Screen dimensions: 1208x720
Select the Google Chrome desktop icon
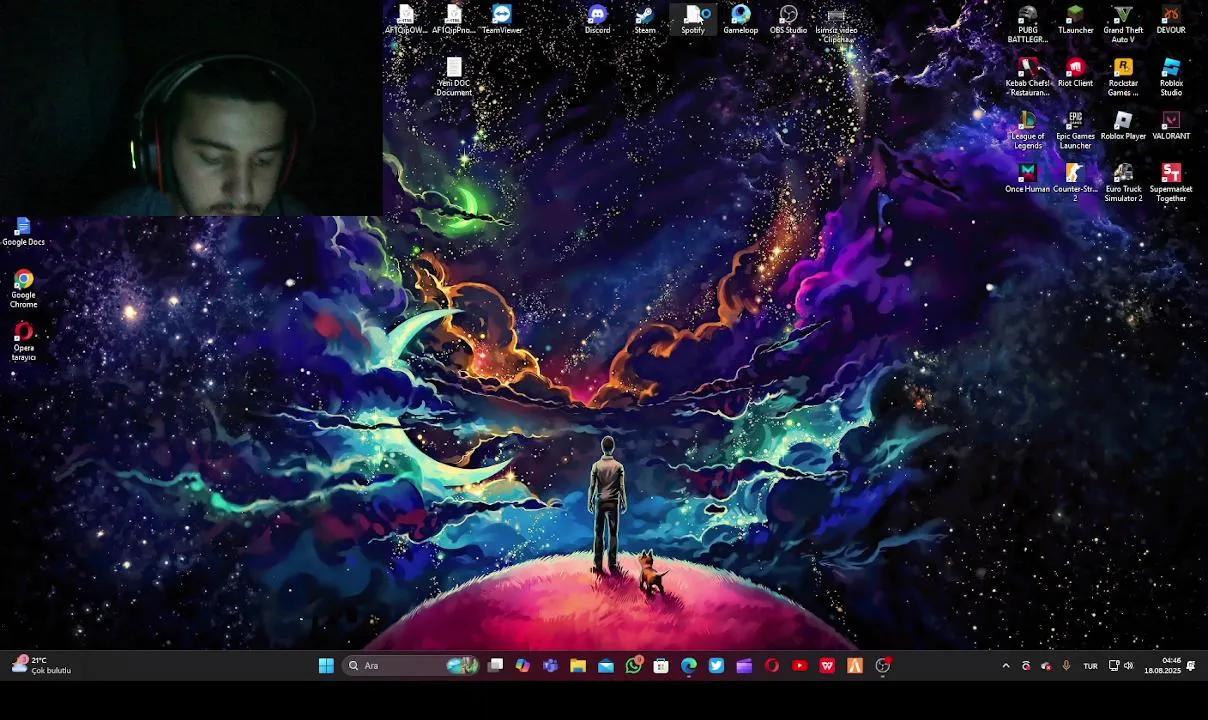pos(23,289)
